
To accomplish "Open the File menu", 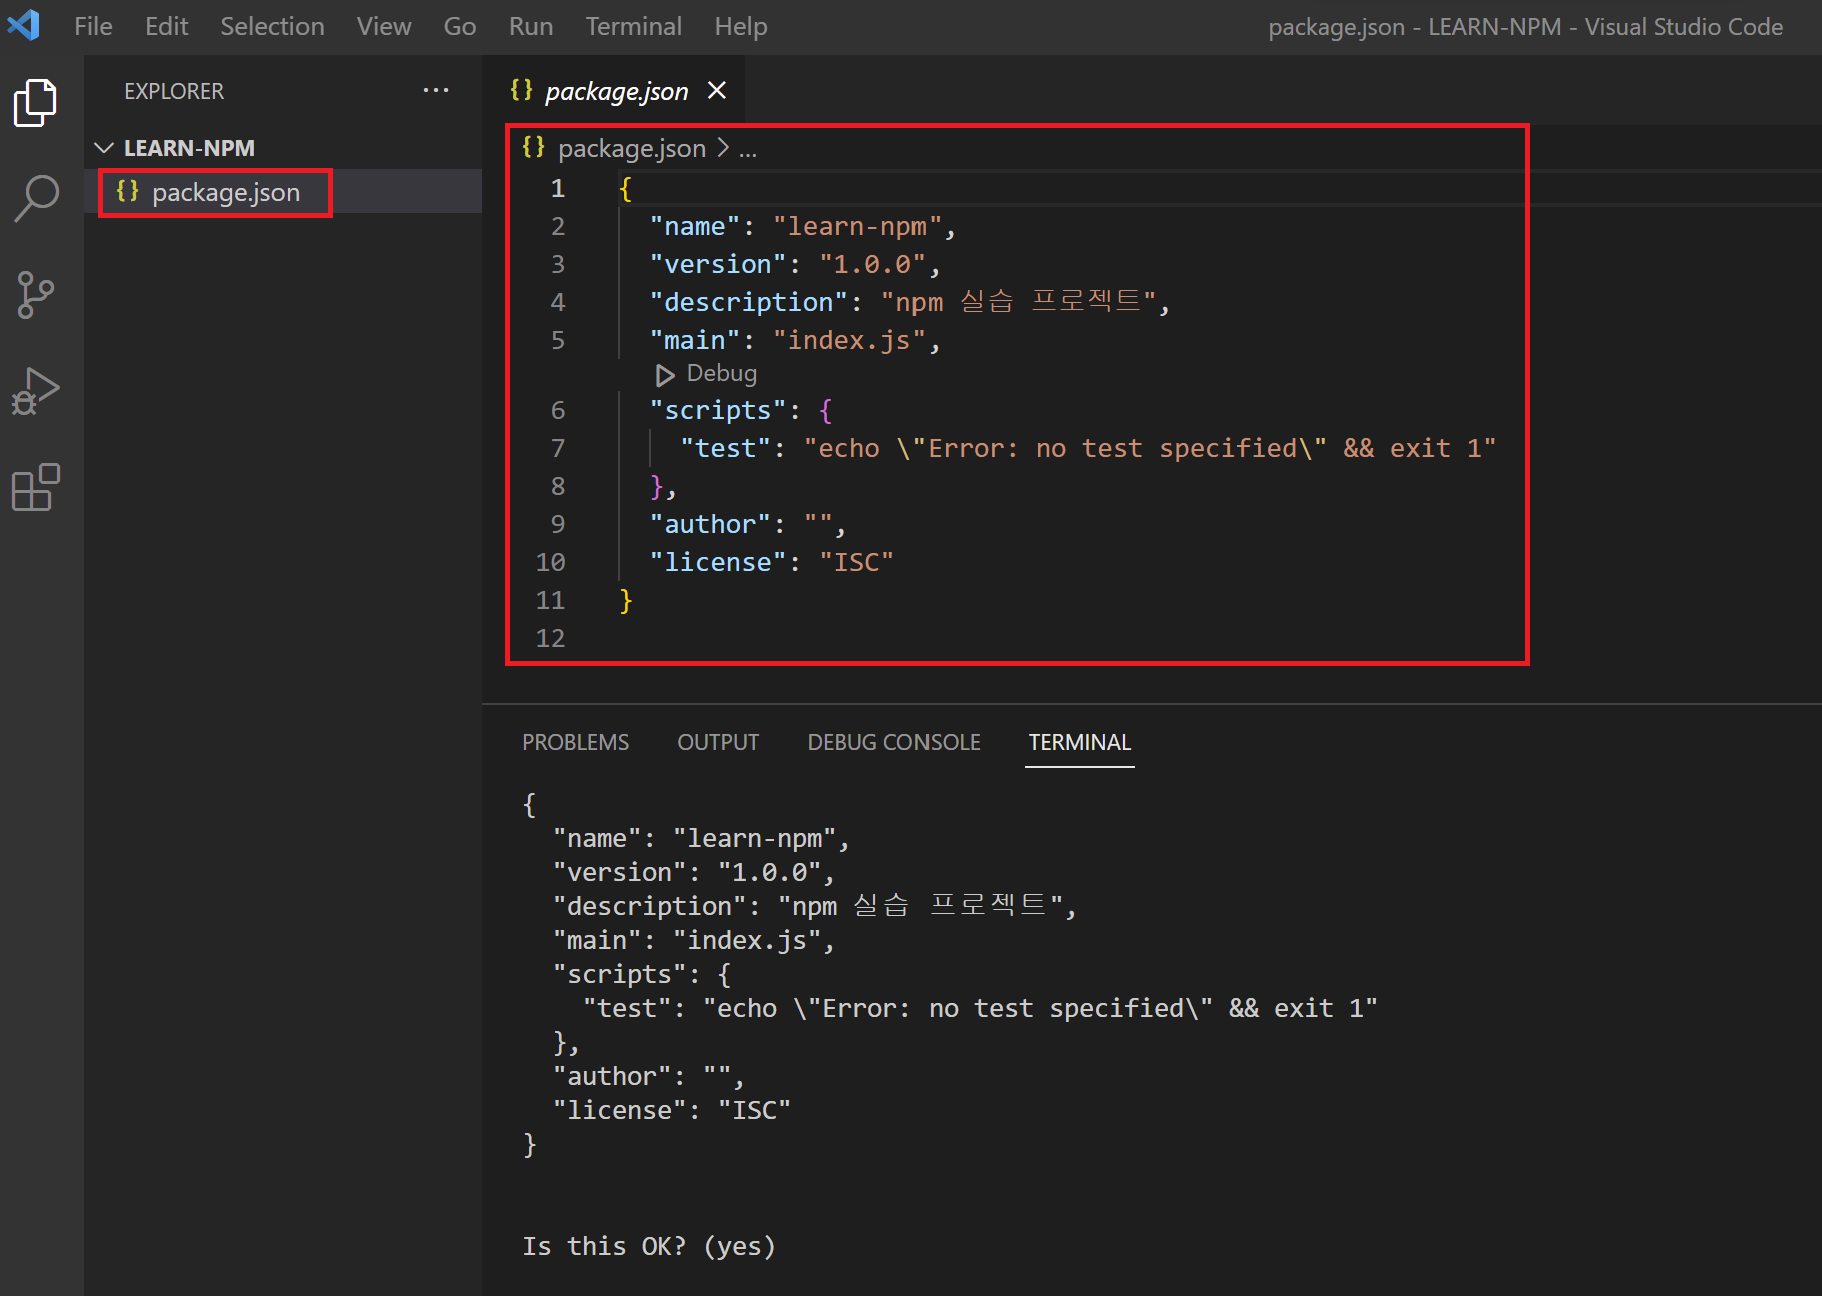I will 93,26.
